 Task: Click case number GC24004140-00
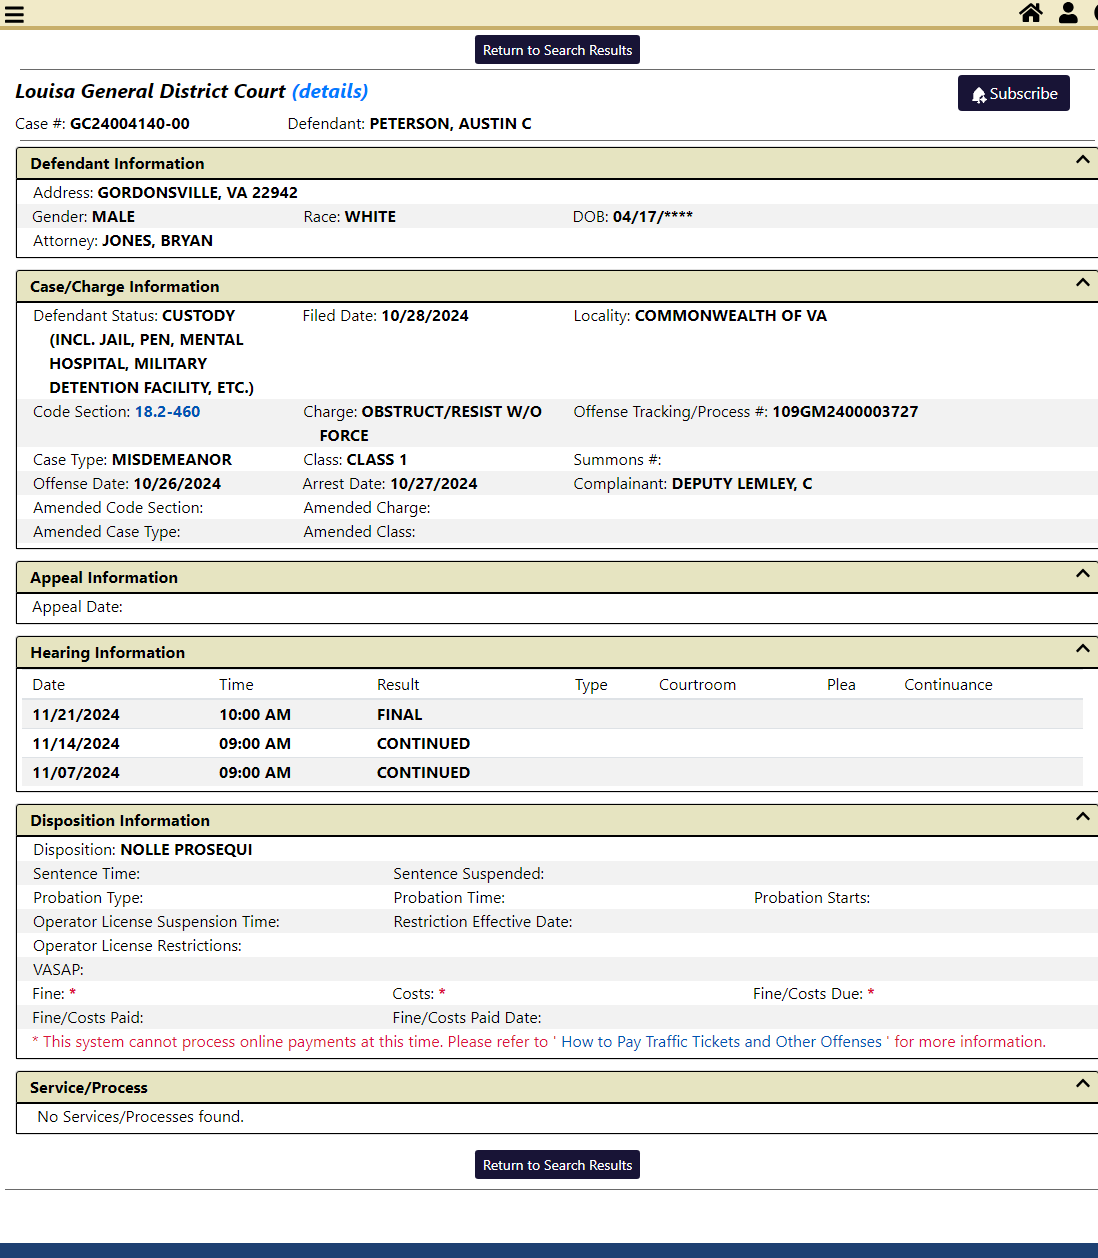[x=130, y=124]
